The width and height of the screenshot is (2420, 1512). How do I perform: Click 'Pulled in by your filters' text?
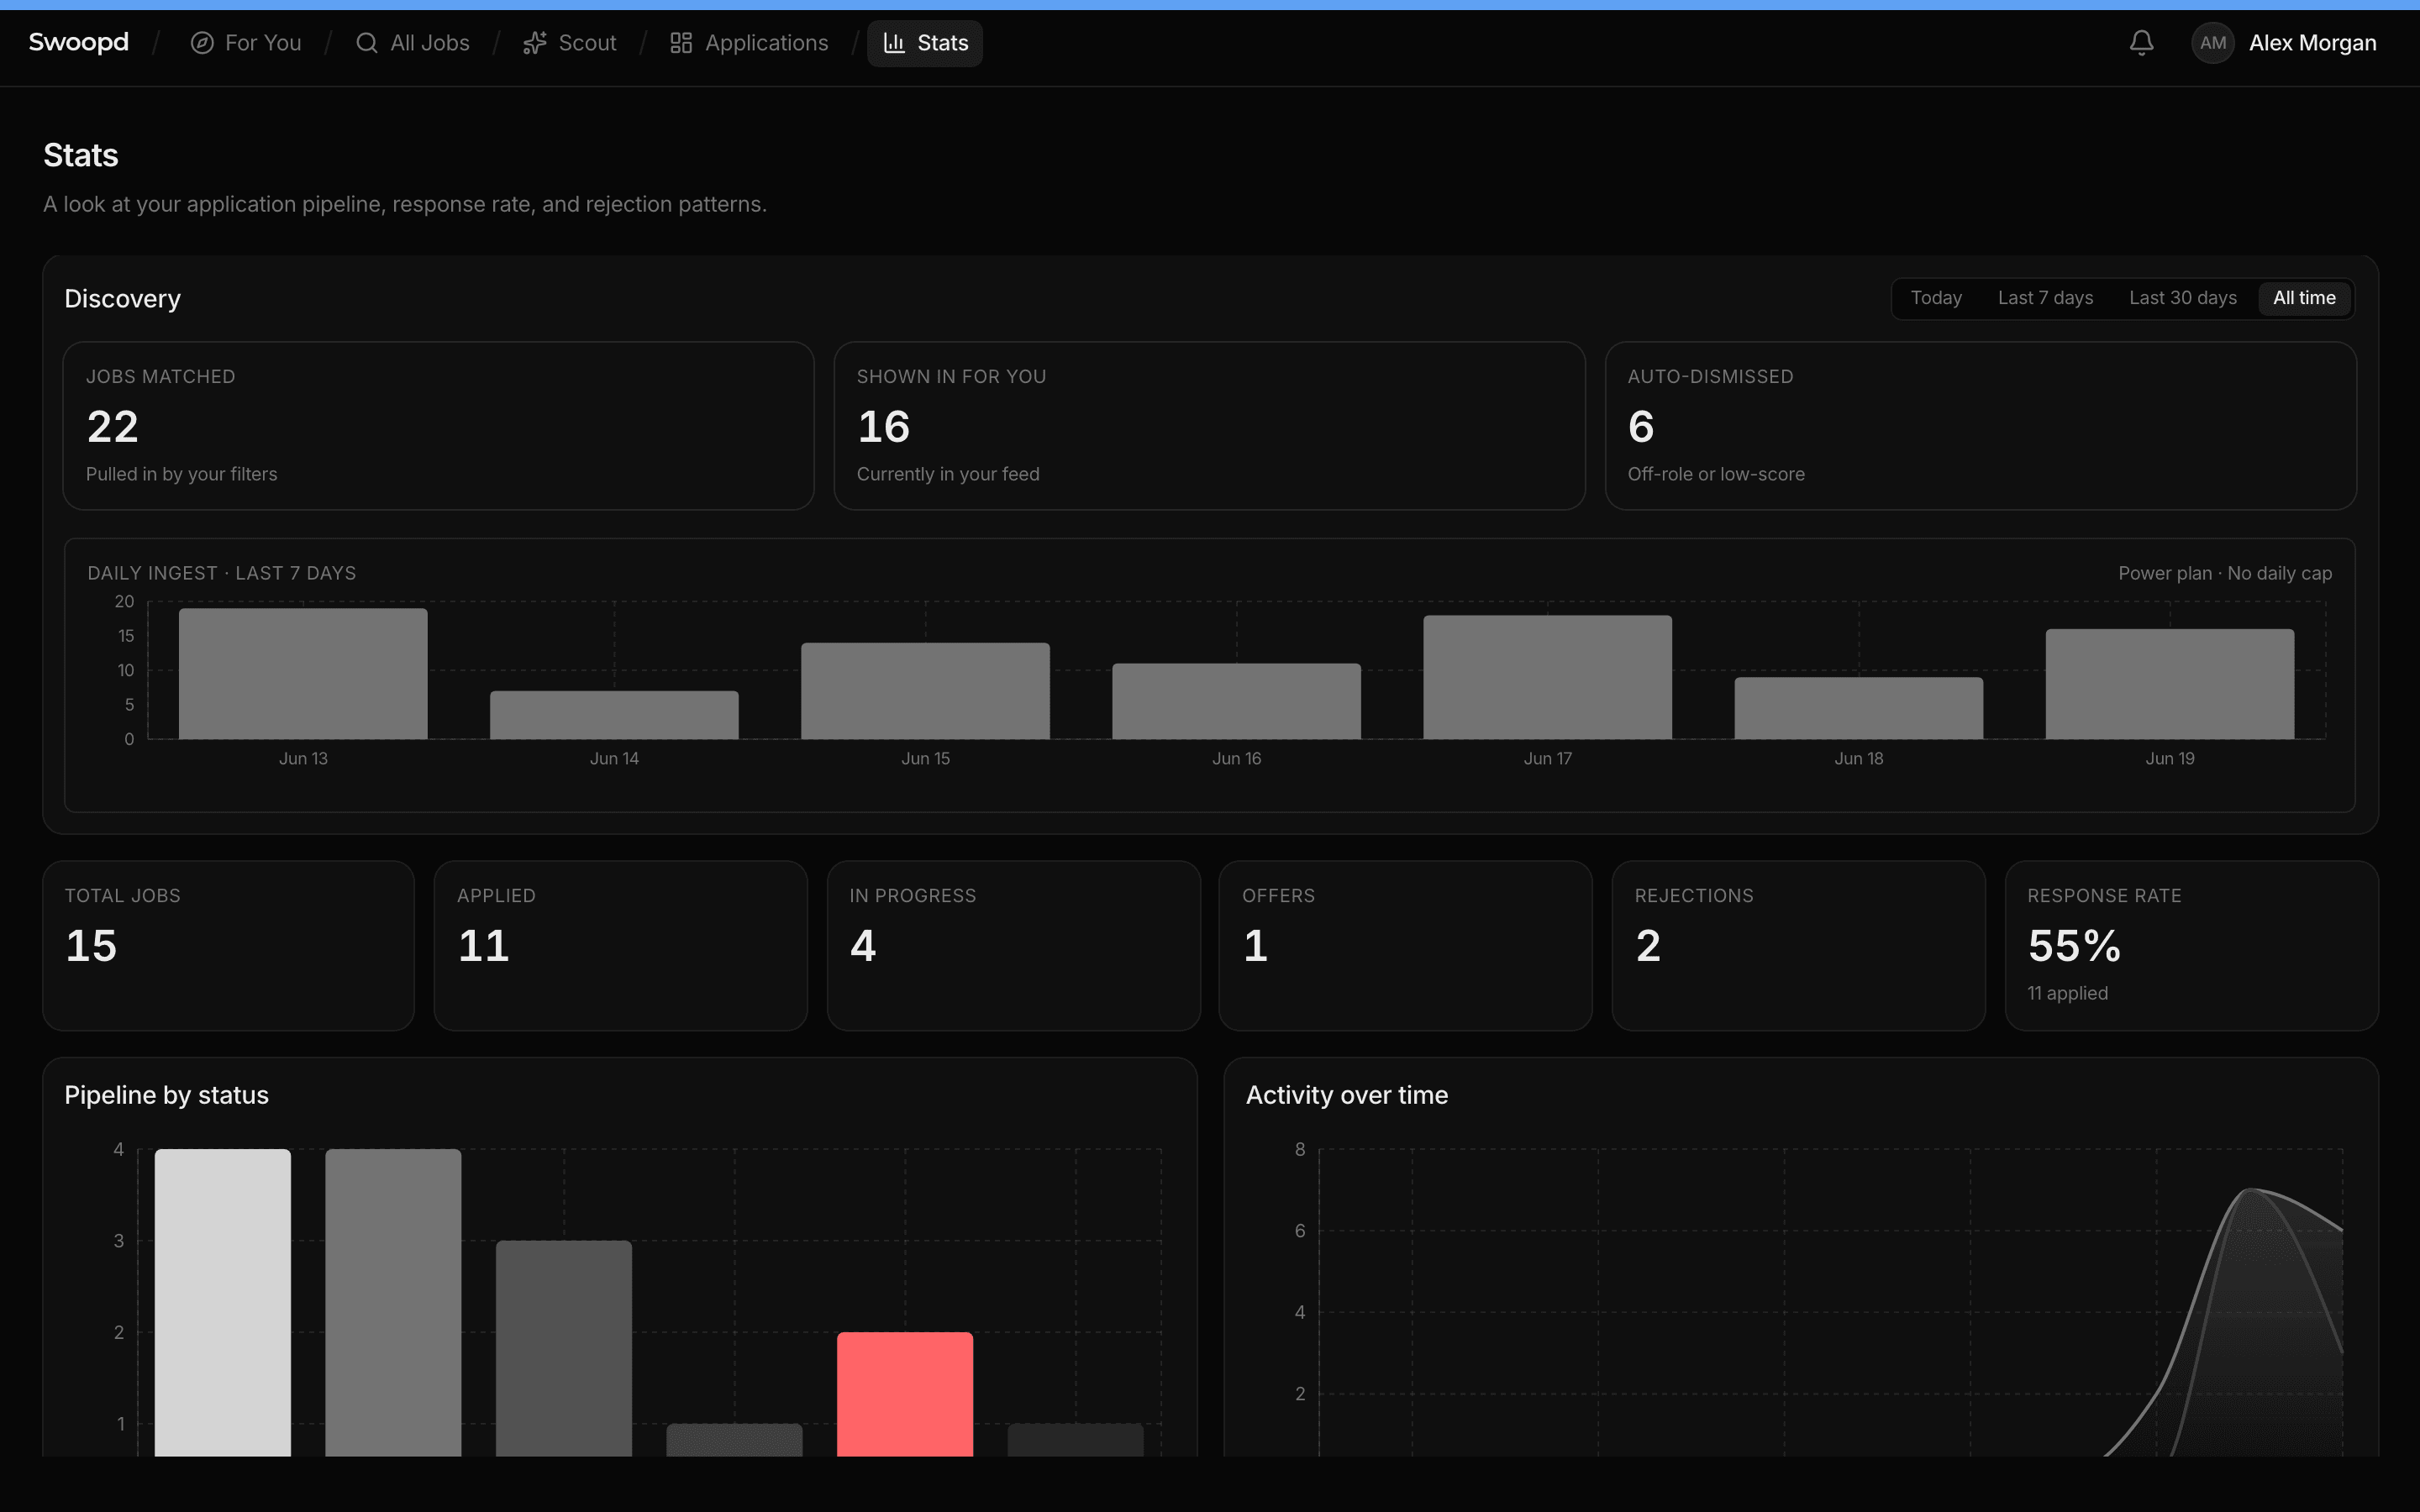tap(181, 474)
